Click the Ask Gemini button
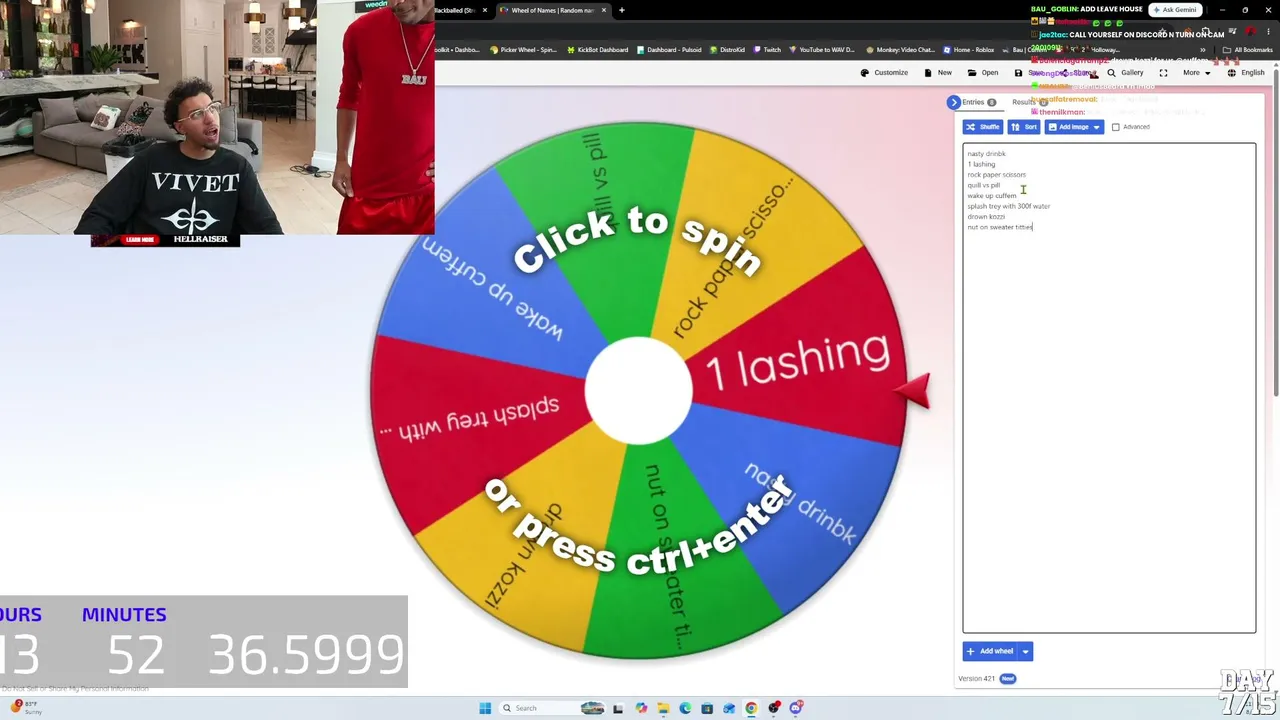Viewport: 1280px width, 720px height. click(1175, 10)
